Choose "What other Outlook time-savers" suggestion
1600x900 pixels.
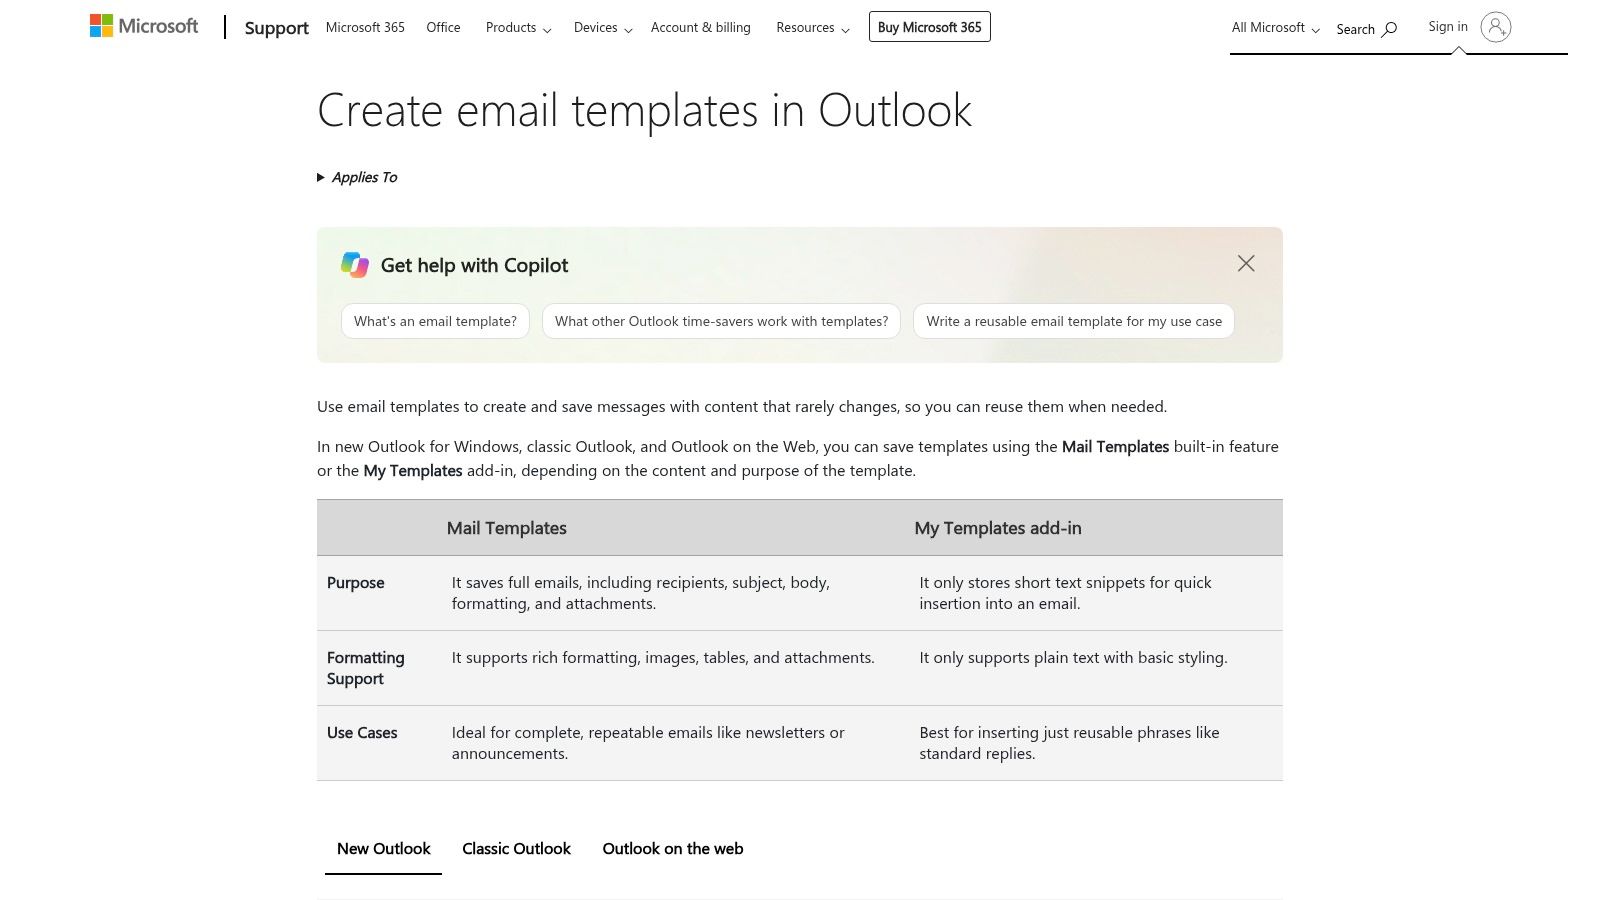click(x=721, y=321)
